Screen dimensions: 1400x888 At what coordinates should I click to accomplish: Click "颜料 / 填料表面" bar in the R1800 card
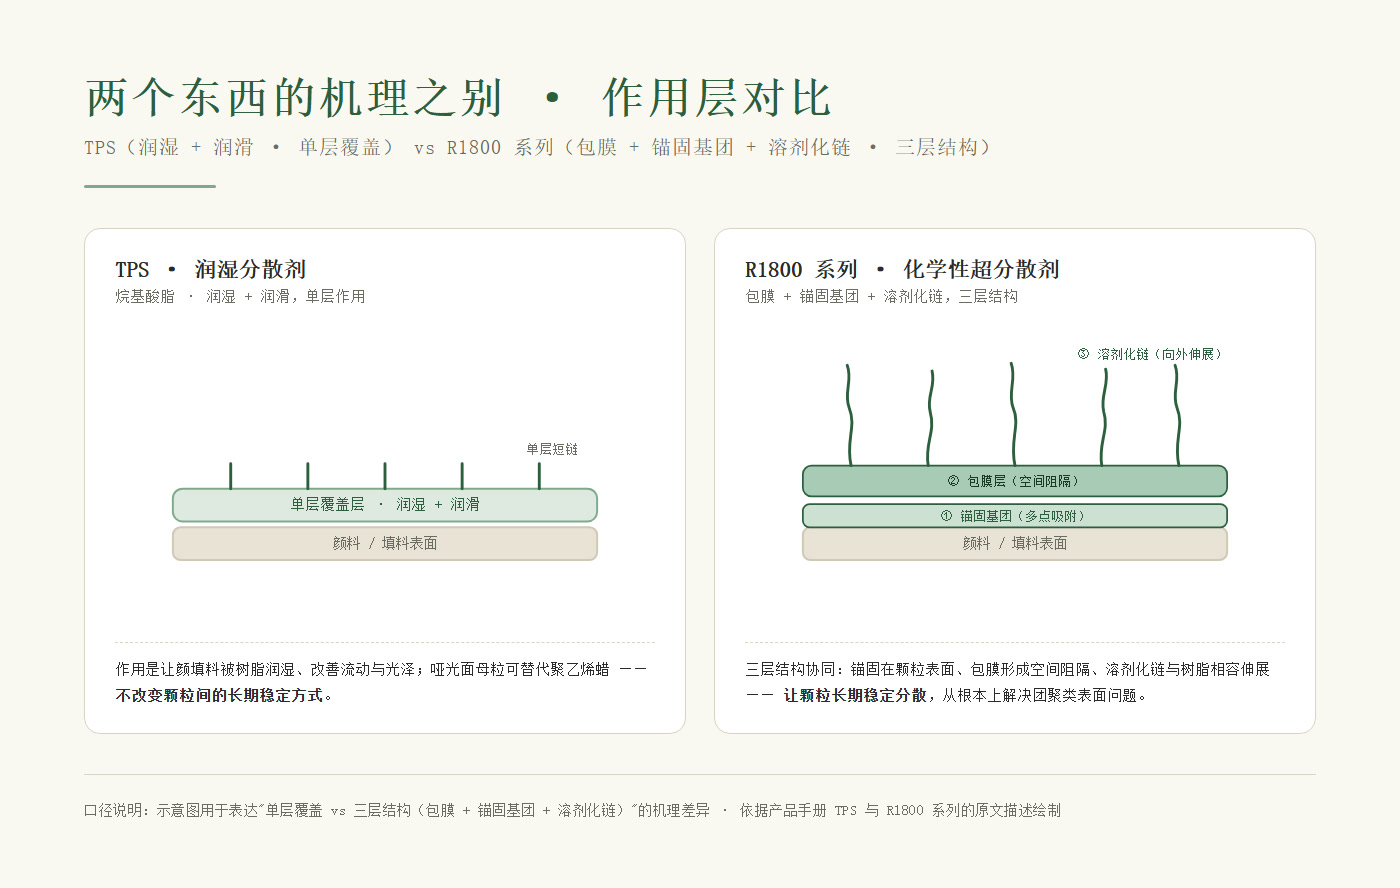tap(1015, 543)
